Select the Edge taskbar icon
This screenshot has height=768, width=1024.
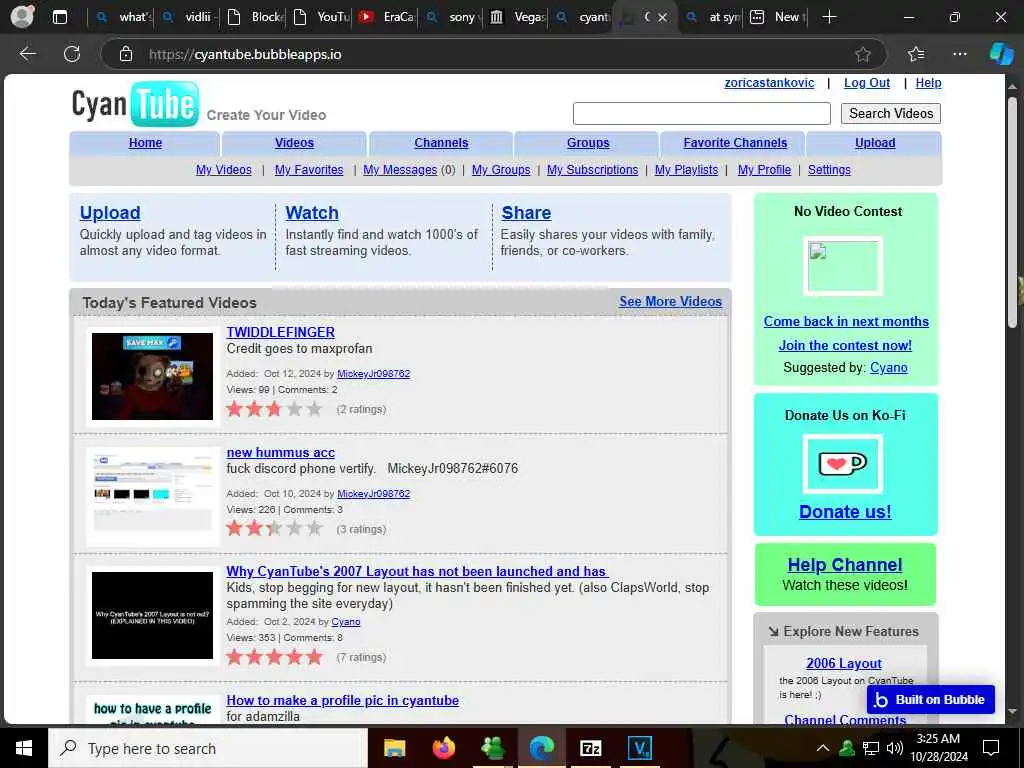click(541, 748)
